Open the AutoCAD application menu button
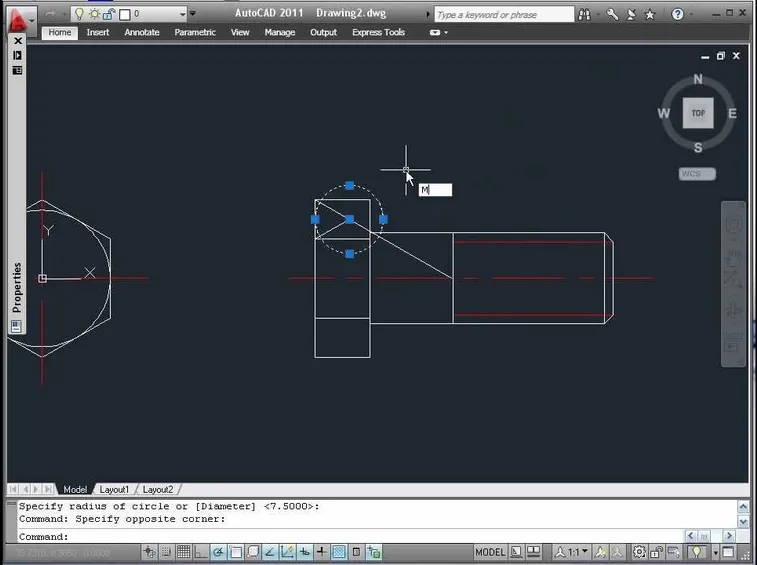The height and width of the screenshot is (565, 757). click(x=19, y=20)
